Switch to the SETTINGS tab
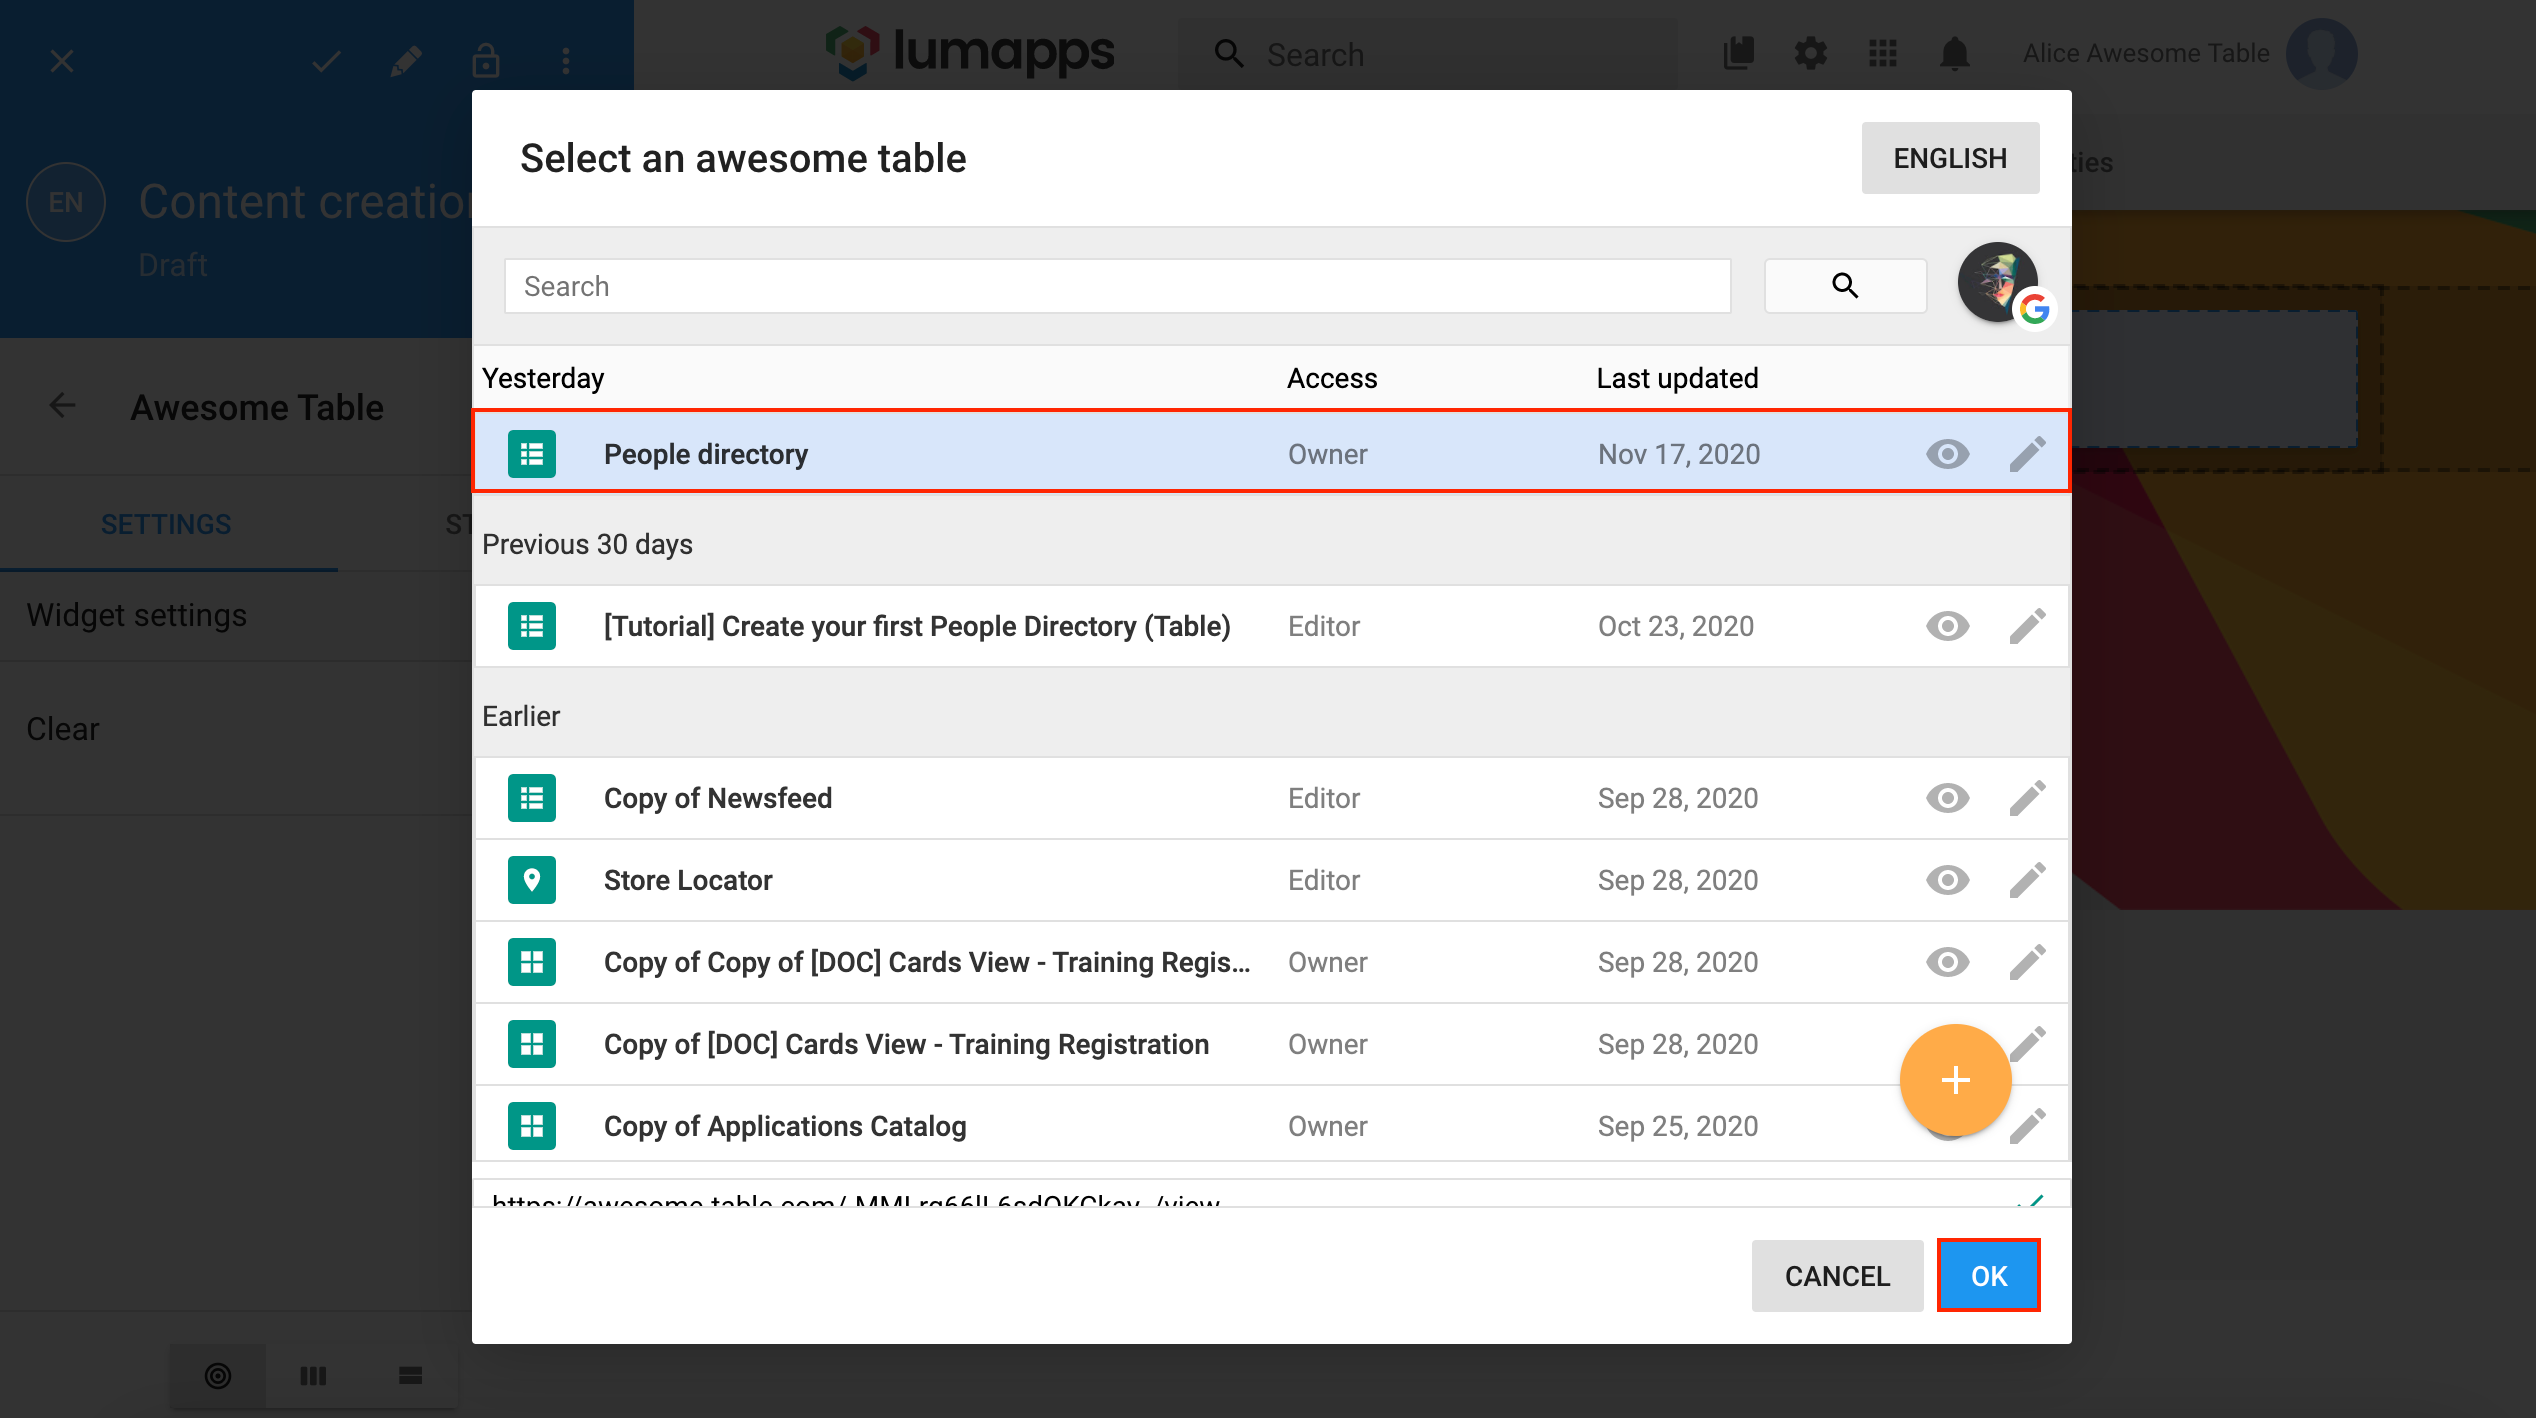The width and height of the screenshot is (2536, 1418). (x=166, y=524)
